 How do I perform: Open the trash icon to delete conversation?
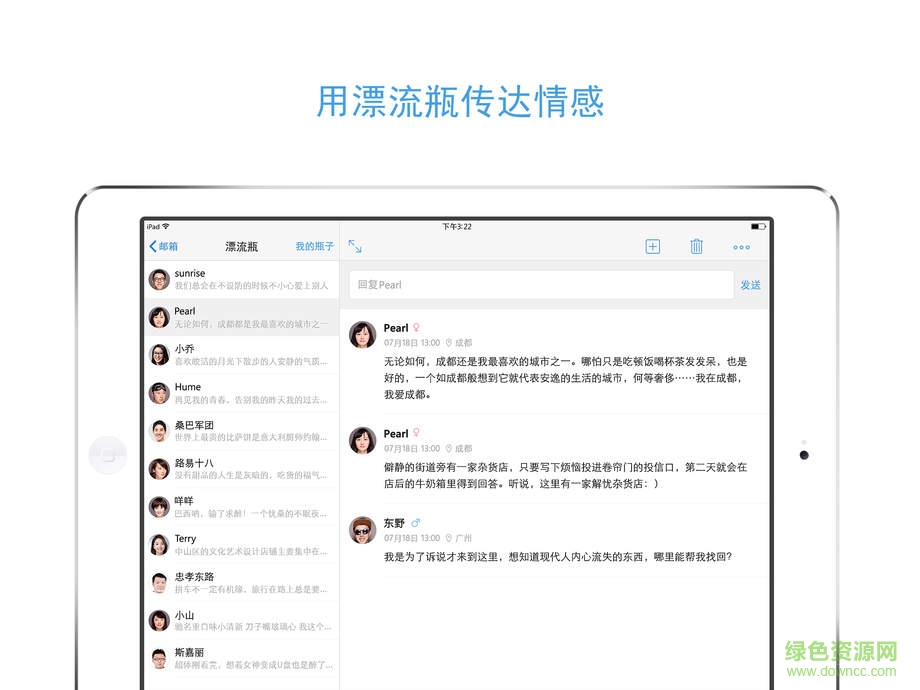pyautogui.click(x=697, y=246)
